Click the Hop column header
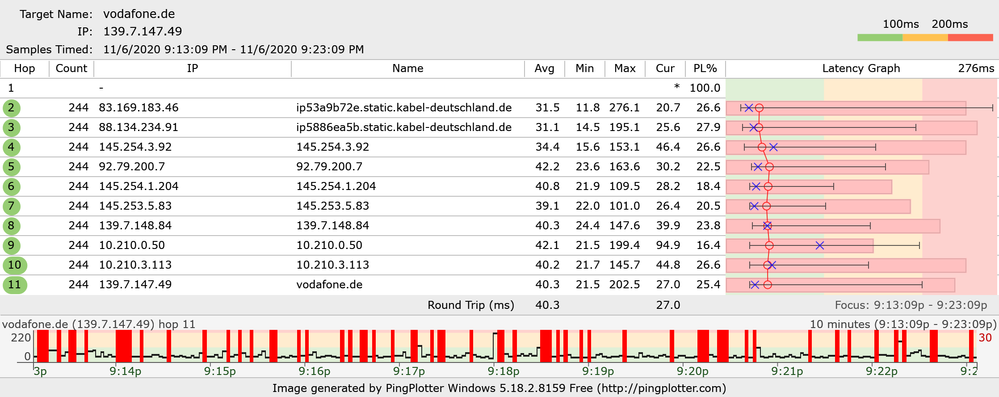The width and height of the screenshot is (999, 397). (24, 69)
